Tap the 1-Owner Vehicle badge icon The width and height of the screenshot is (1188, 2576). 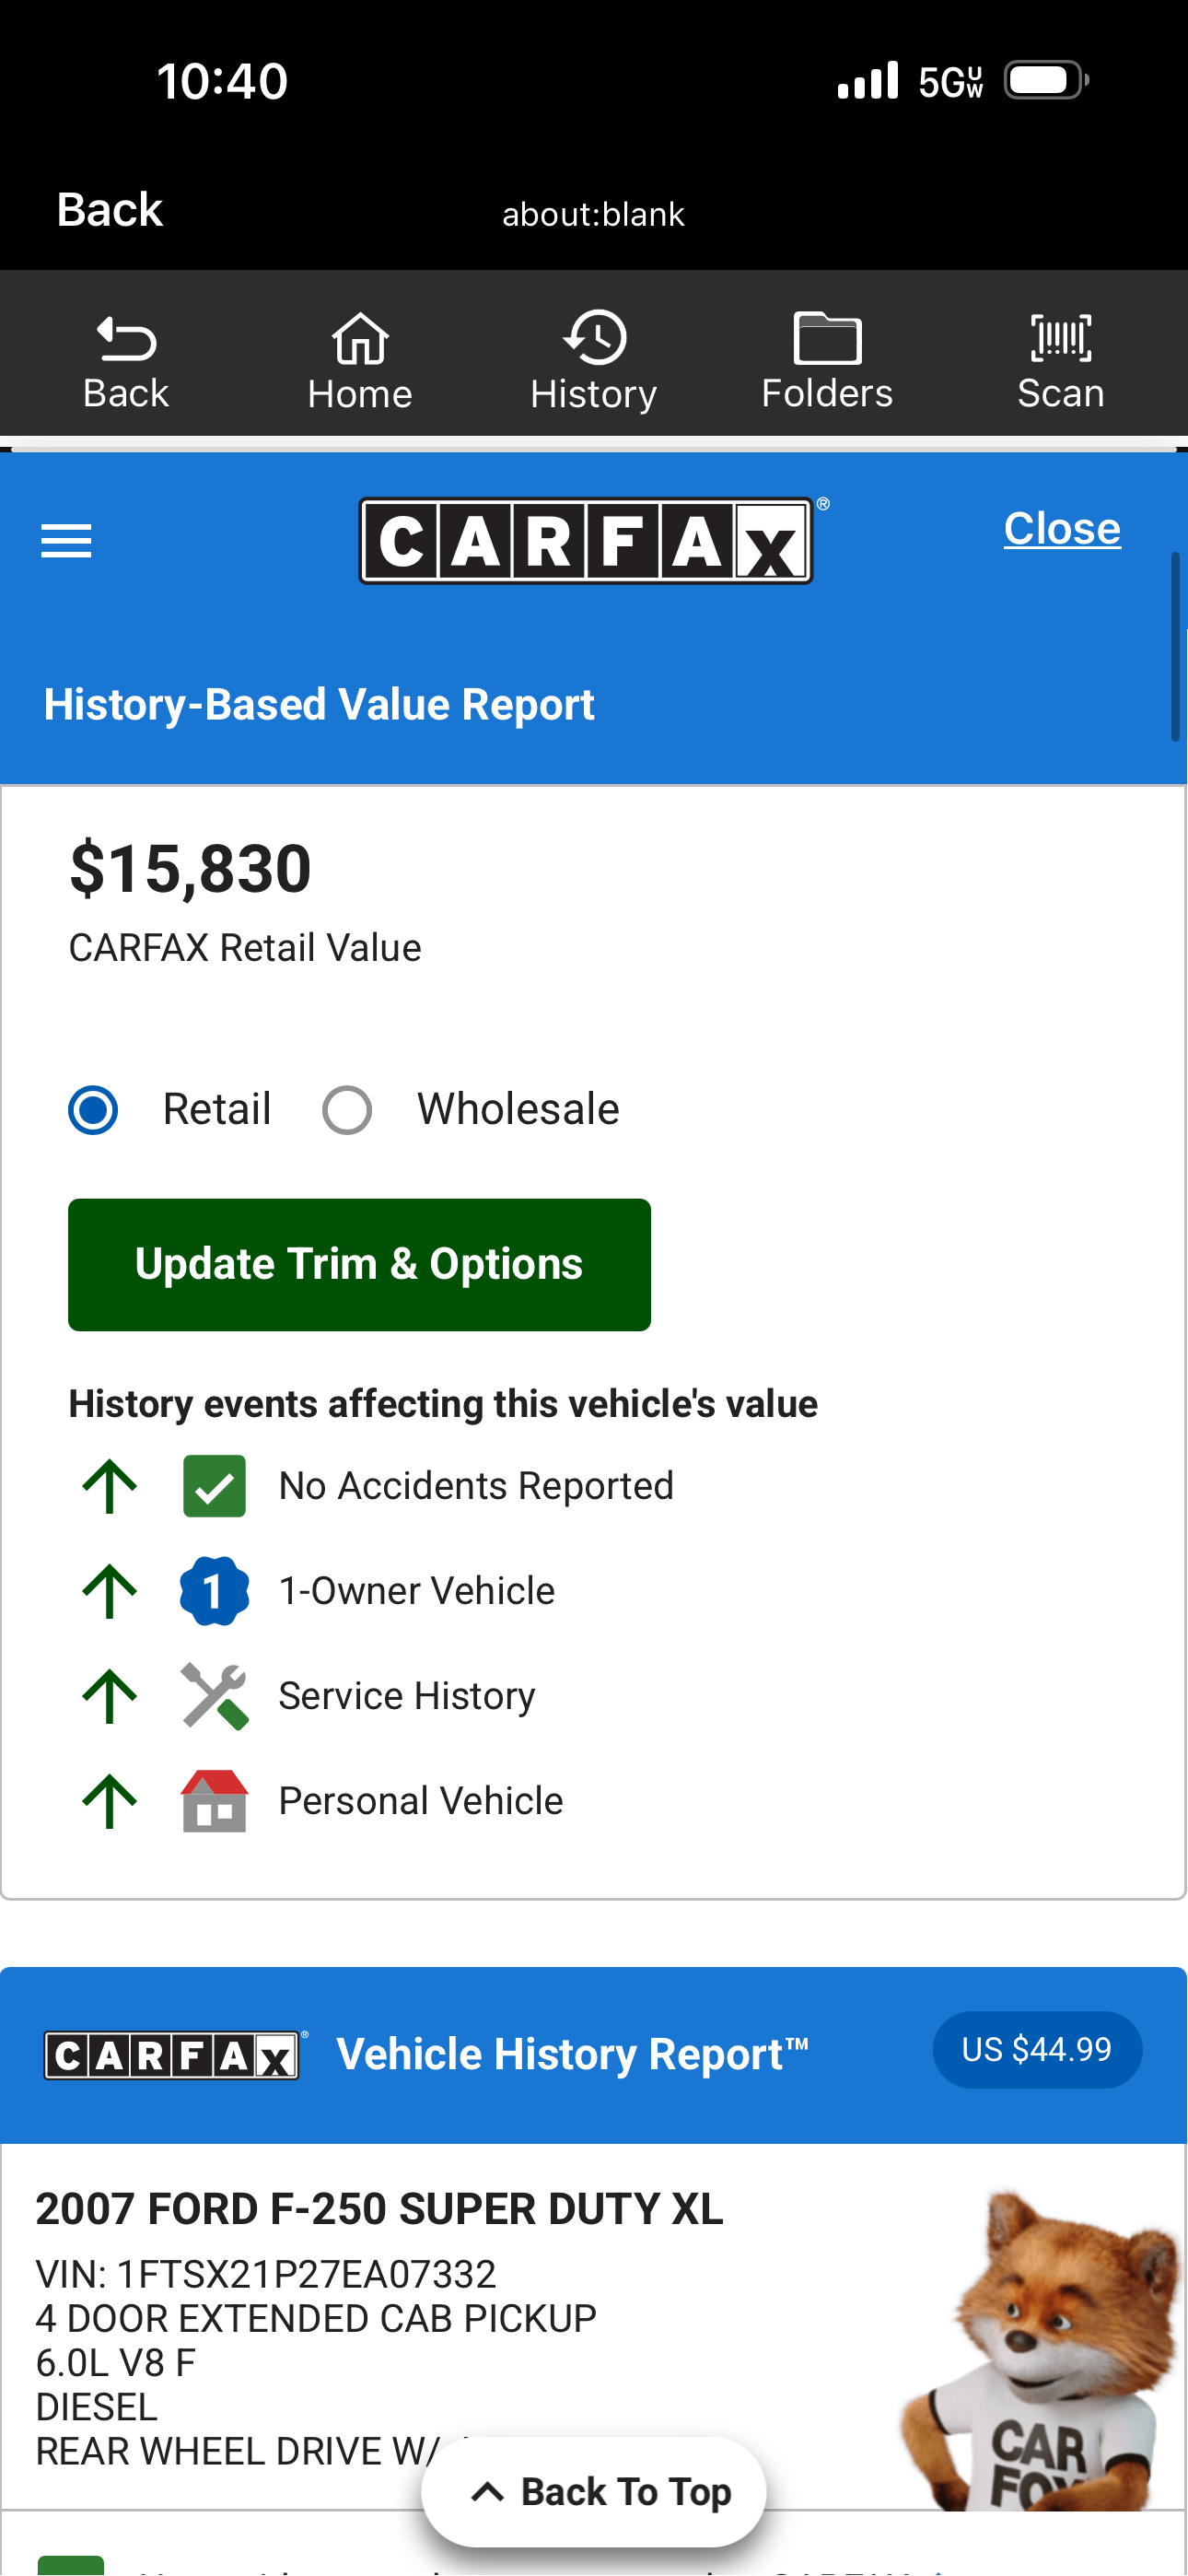(x=214, y=1590)
